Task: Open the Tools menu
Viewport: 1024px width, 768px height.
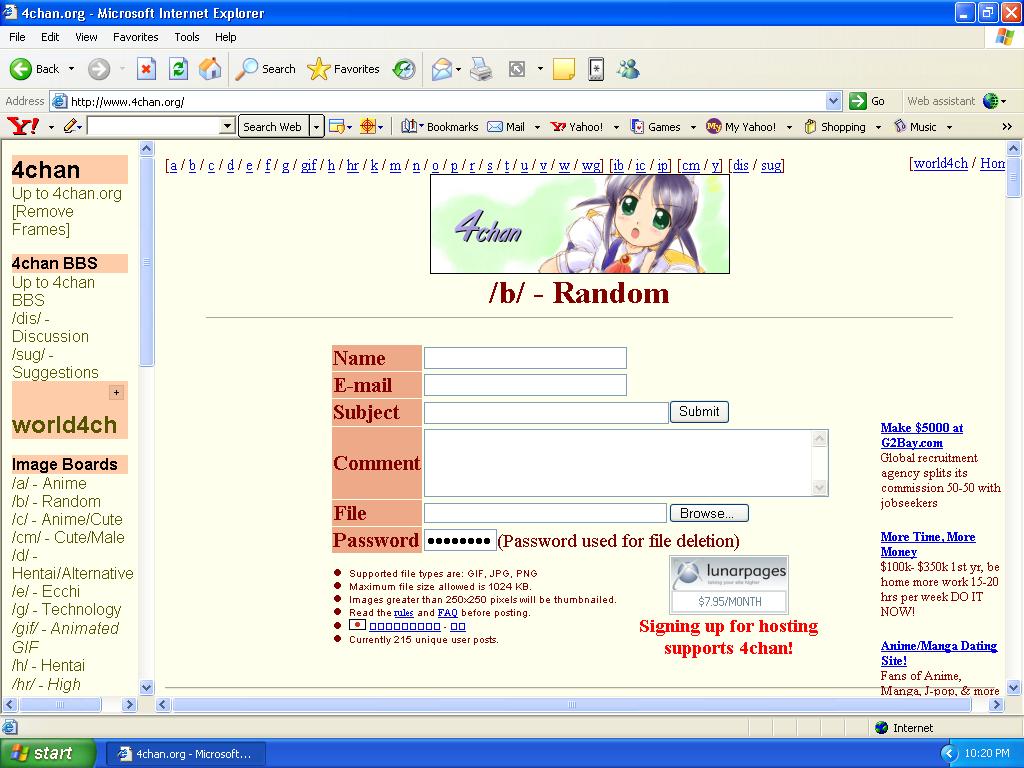Action: click(x=187, y=37)
